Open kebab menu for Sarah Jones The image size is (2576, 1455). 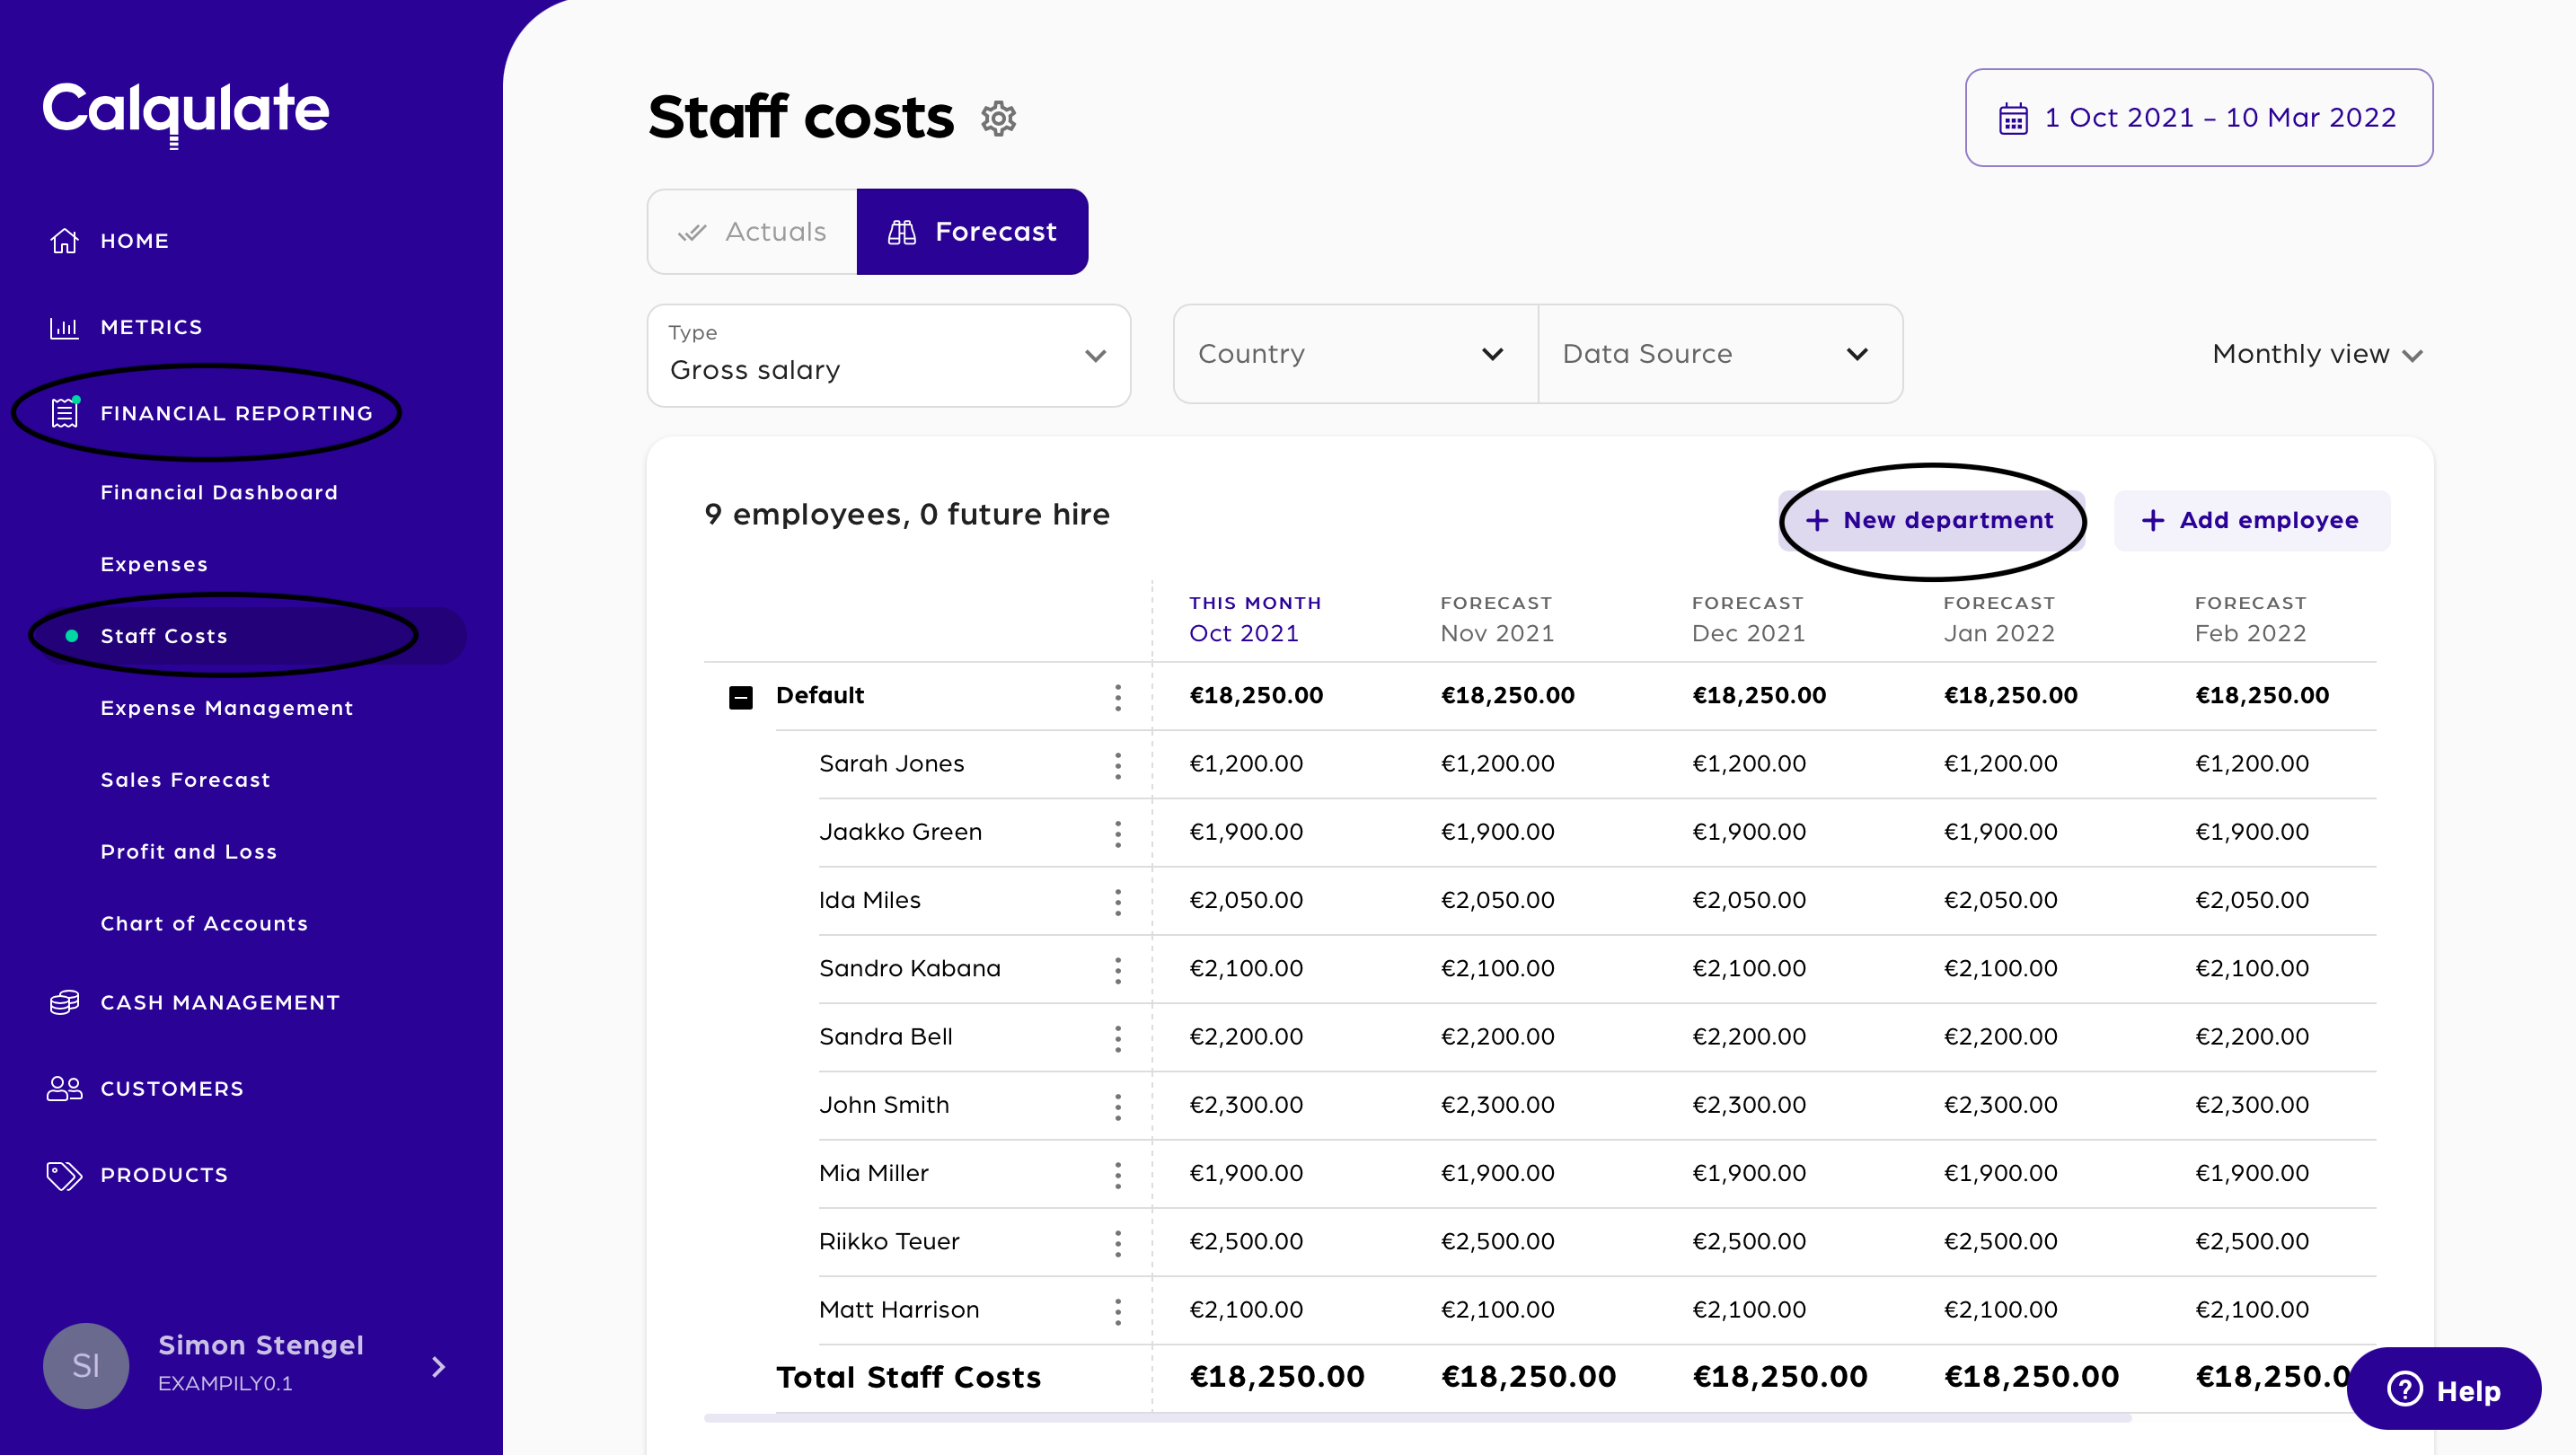1118,765
